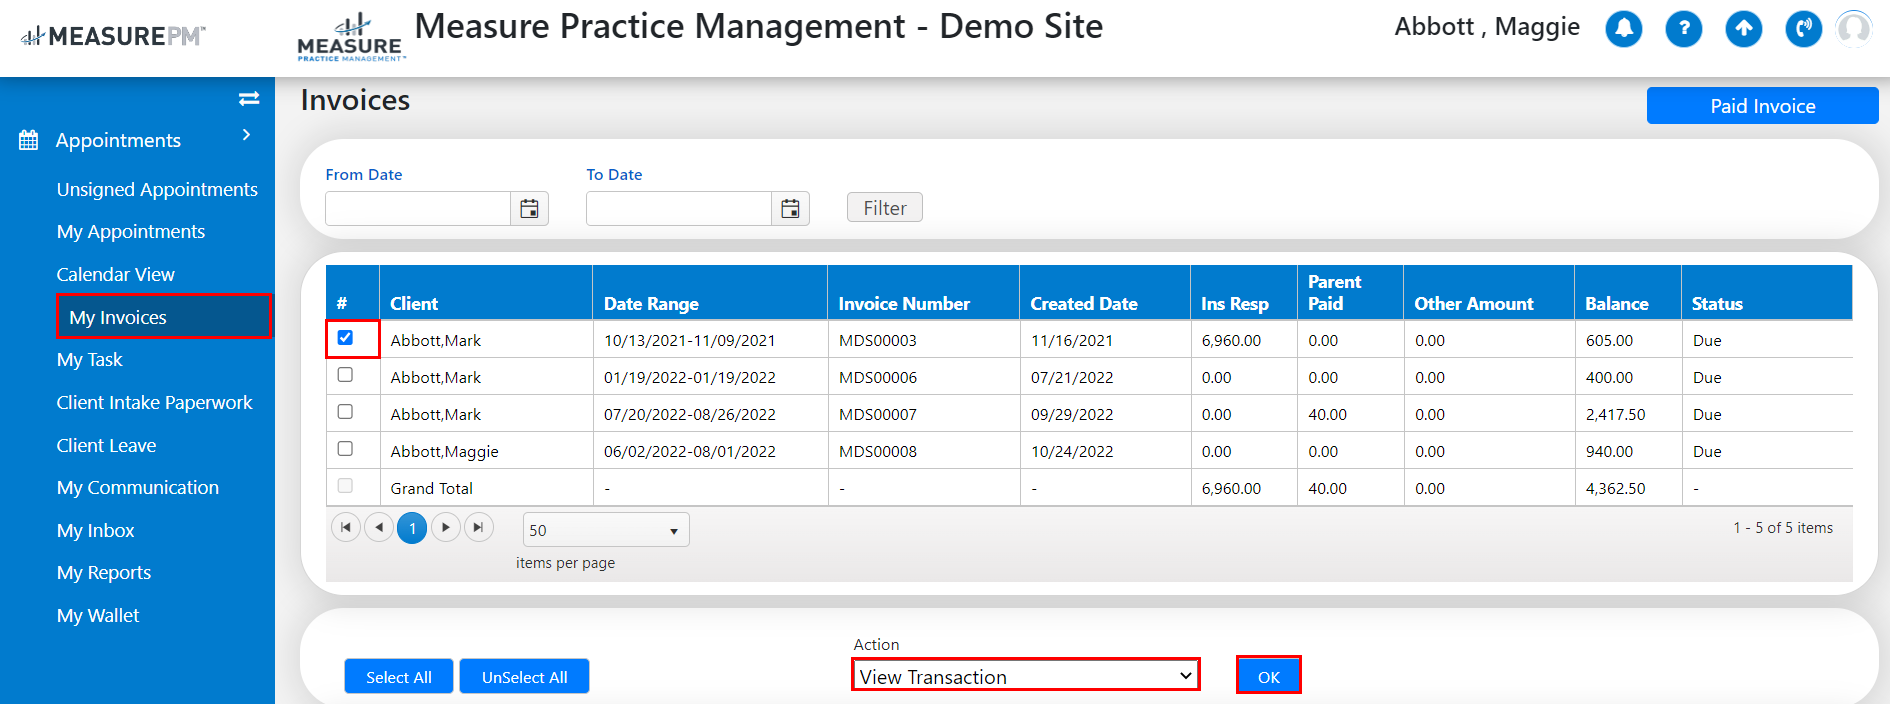
Task: Click the user name Abbott, Maggie in header
Action: (x=1487, y=27)
